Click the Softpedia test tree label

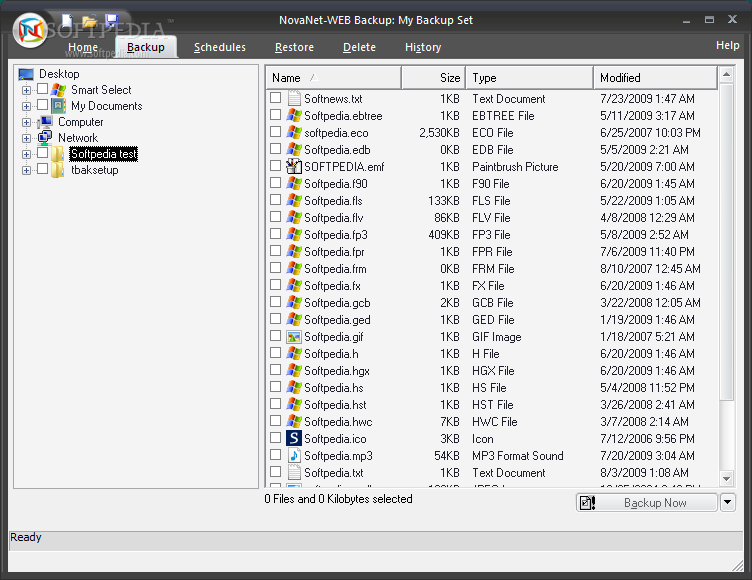click(104, 154)
